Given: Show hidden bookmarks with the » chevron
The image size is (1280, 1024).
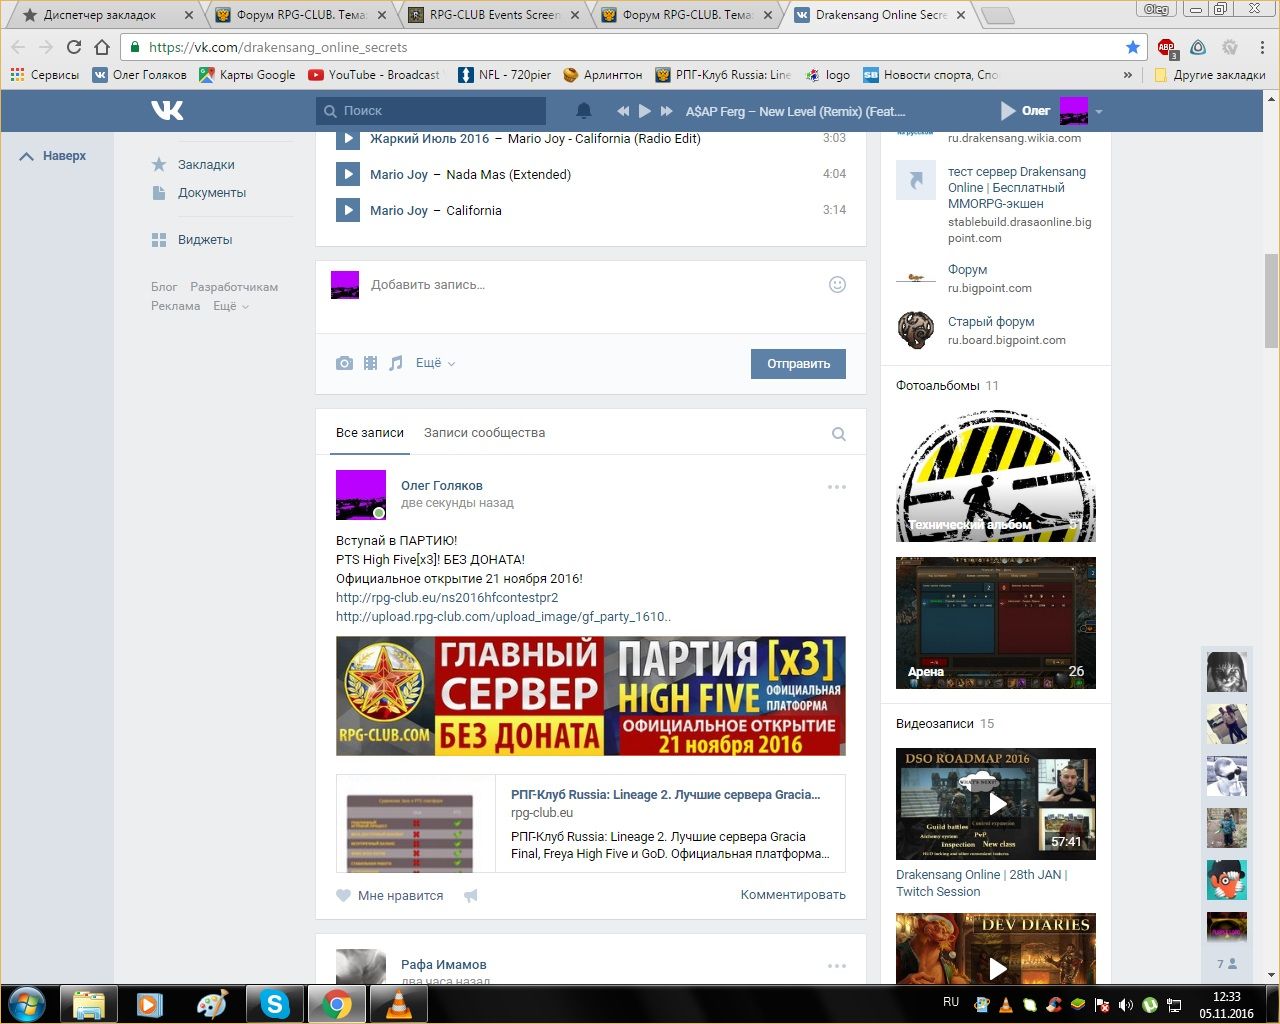Looking at the screenshot, I should click(1128, 74).
